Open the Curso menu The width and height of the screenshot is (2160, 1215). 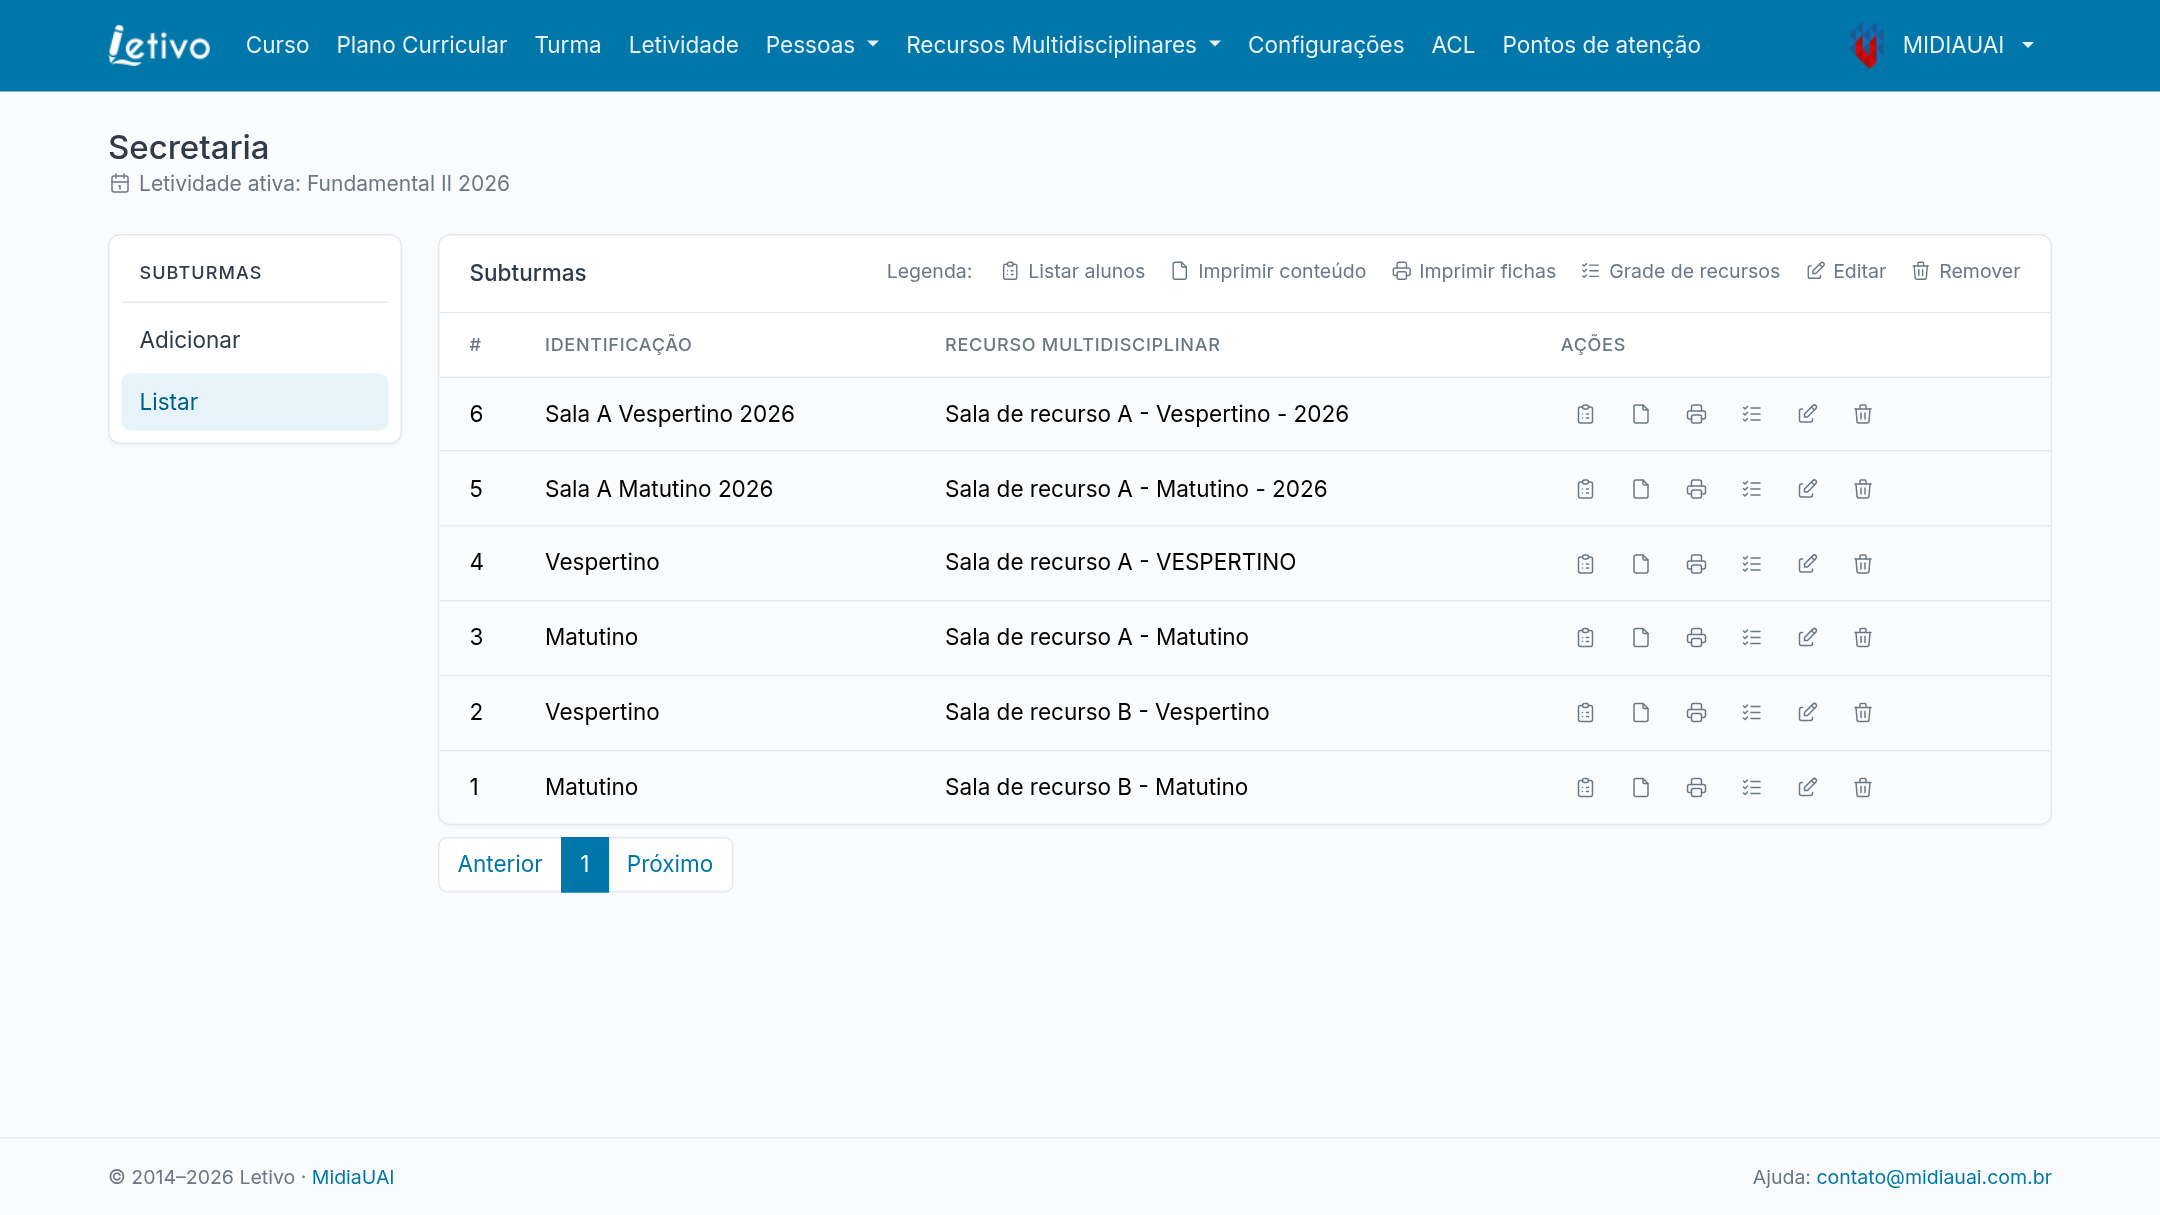[277, 45]
